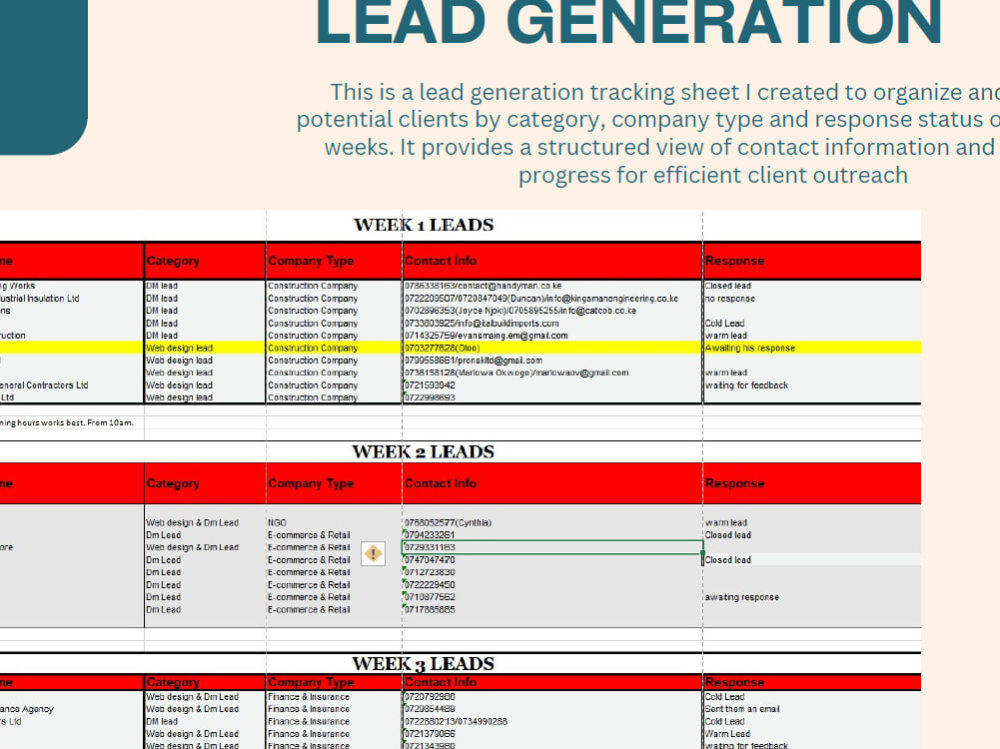Click the 0788052577(Cynthia) contact cell
1000x749 pixels.
point(552,523)
